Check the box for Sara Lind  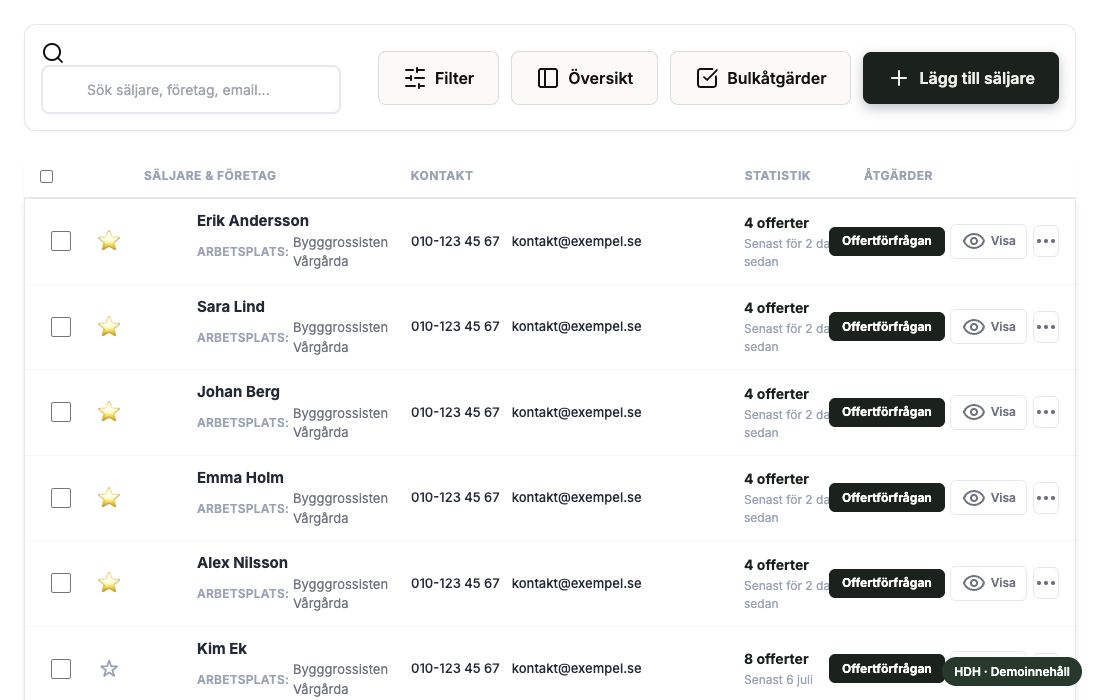coord(61,327)
